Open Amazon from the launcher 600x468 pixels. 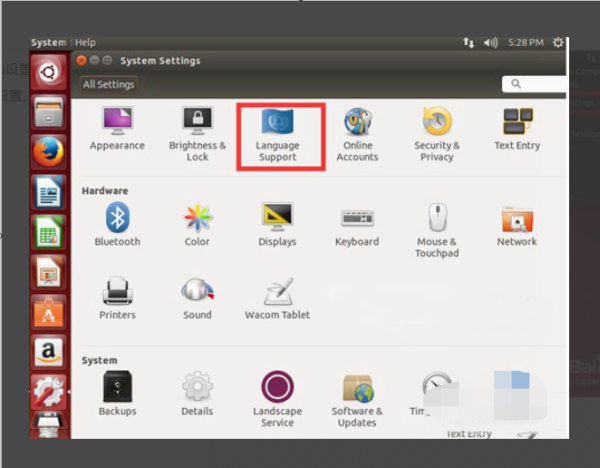[49, 352]
